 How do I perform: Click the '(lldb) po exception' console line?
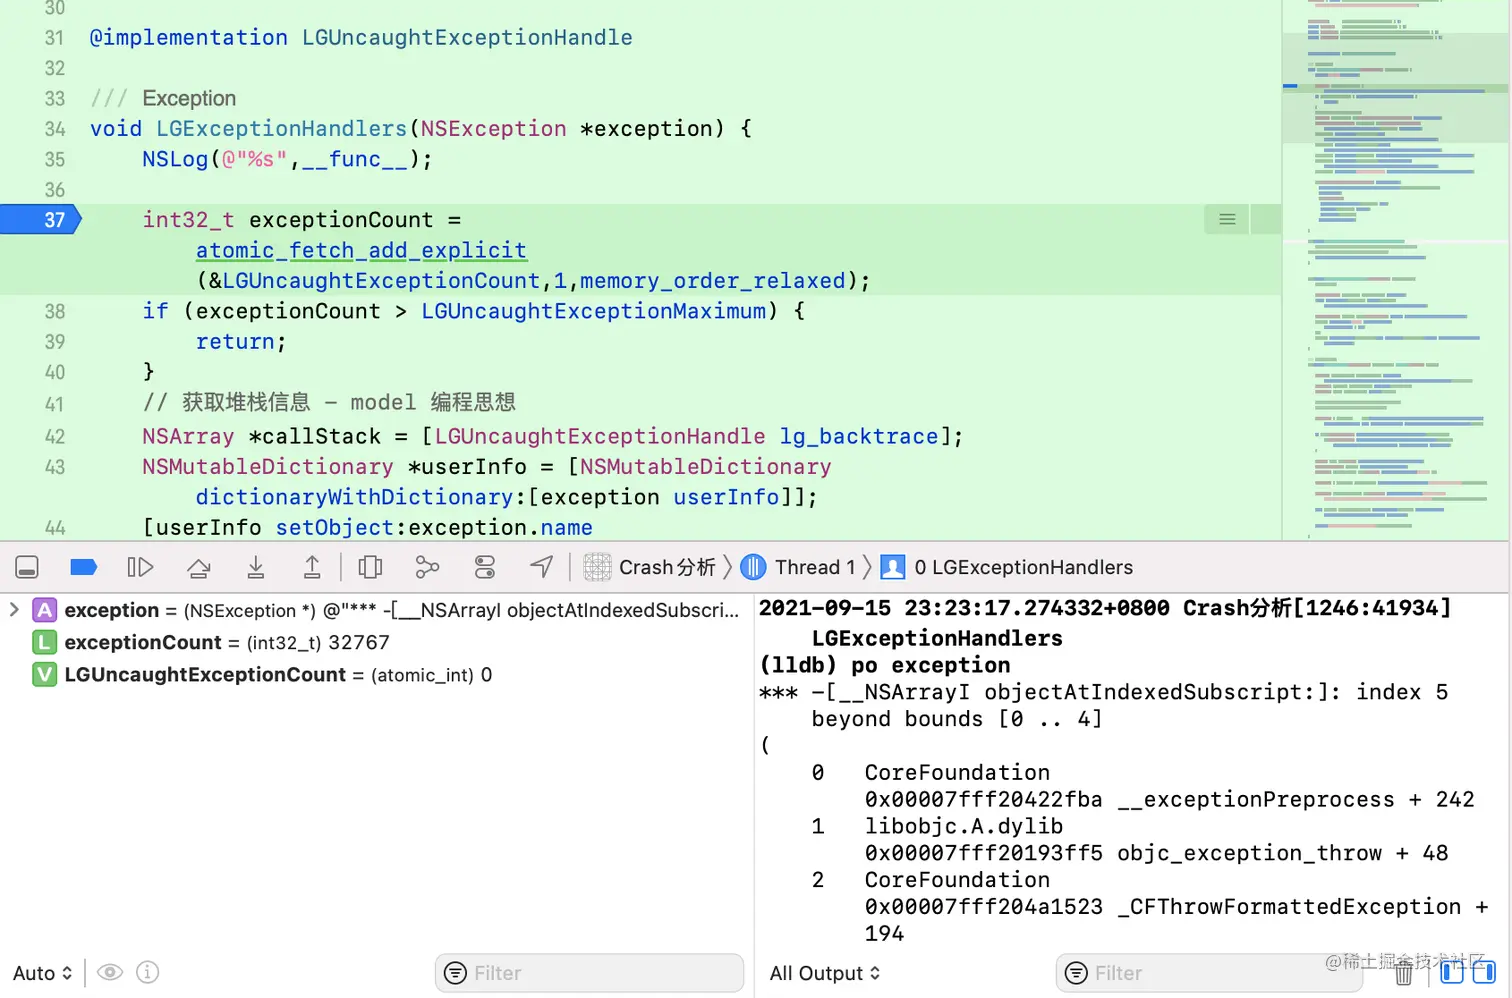pos(885,665)
